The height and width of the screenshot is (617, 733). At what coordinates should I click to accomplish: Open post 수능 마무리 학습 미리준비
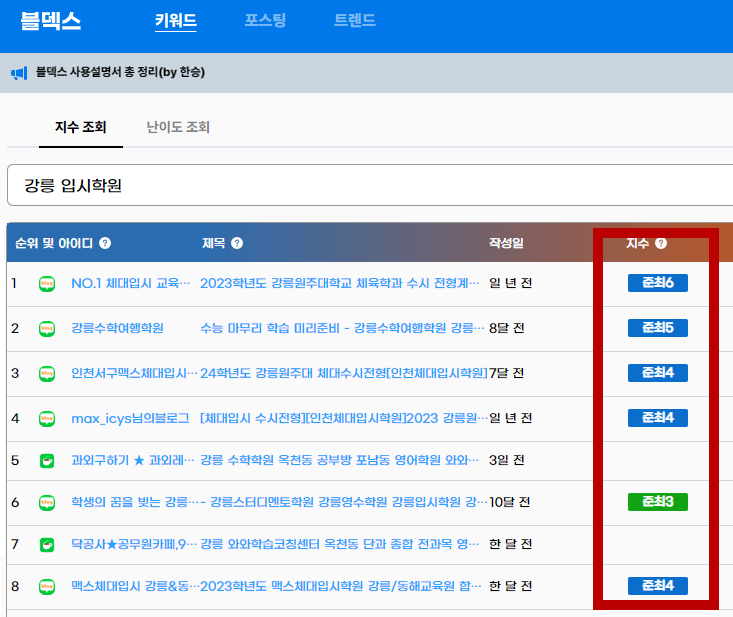point(342,328)
